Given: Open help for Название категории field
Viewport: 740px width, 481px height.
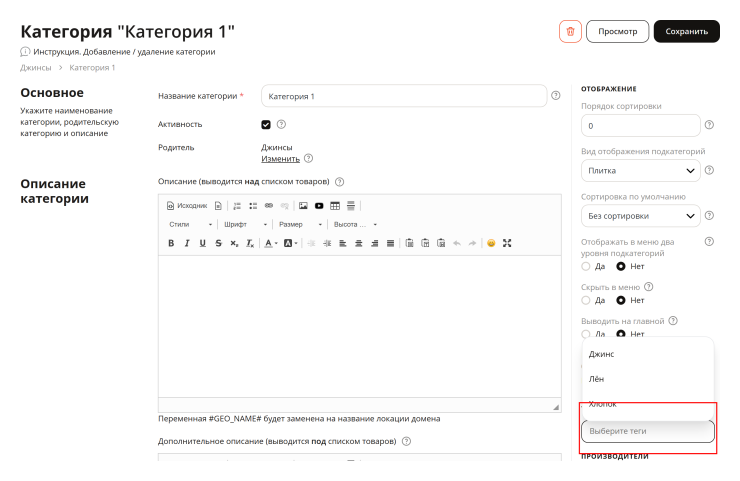Looking at the screenshot, I should 556,95.
